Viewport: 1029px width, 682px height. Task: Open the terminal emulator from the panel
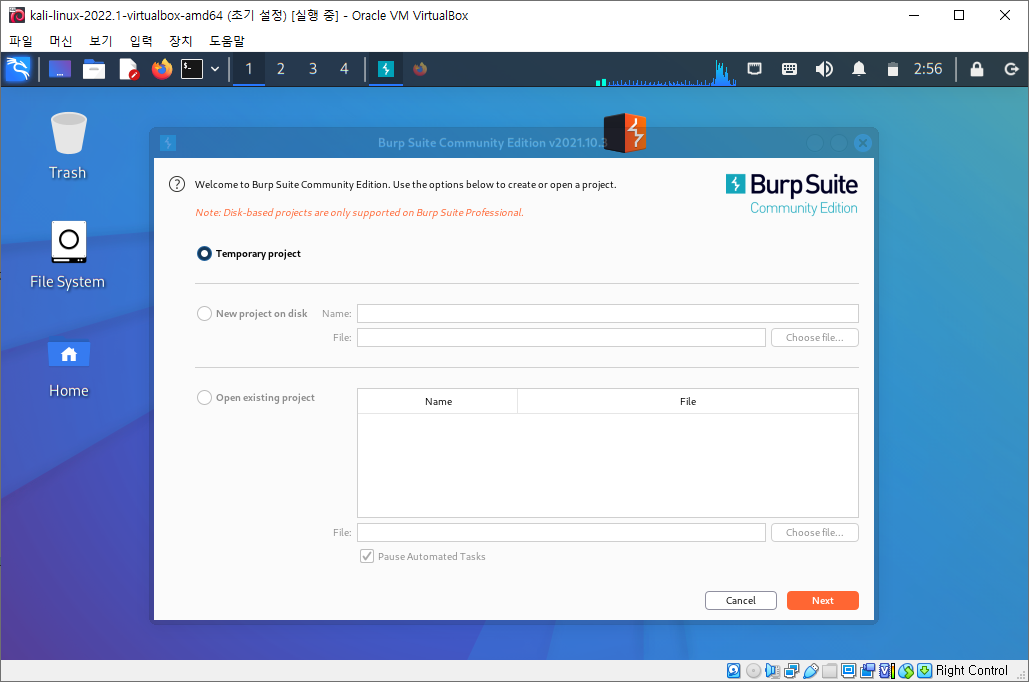[x=192, y=69]
